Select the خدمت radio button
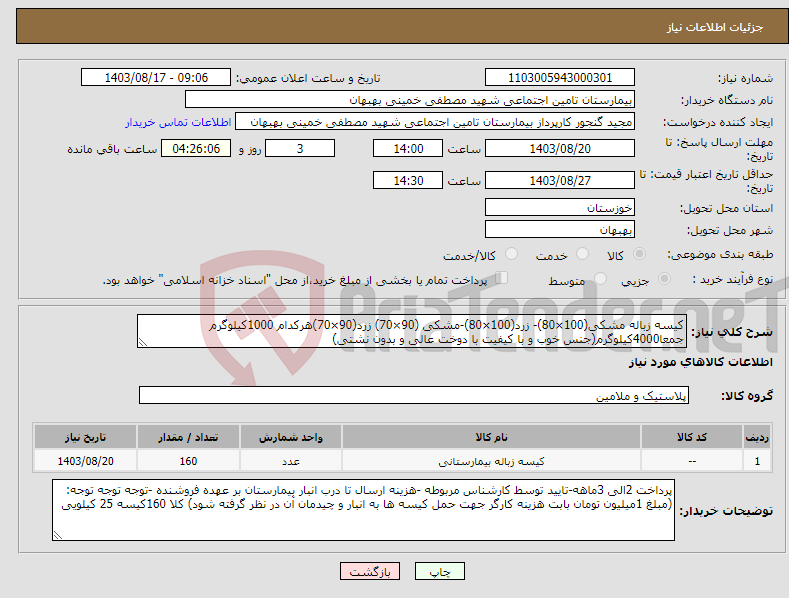 [x=582, y=254]
